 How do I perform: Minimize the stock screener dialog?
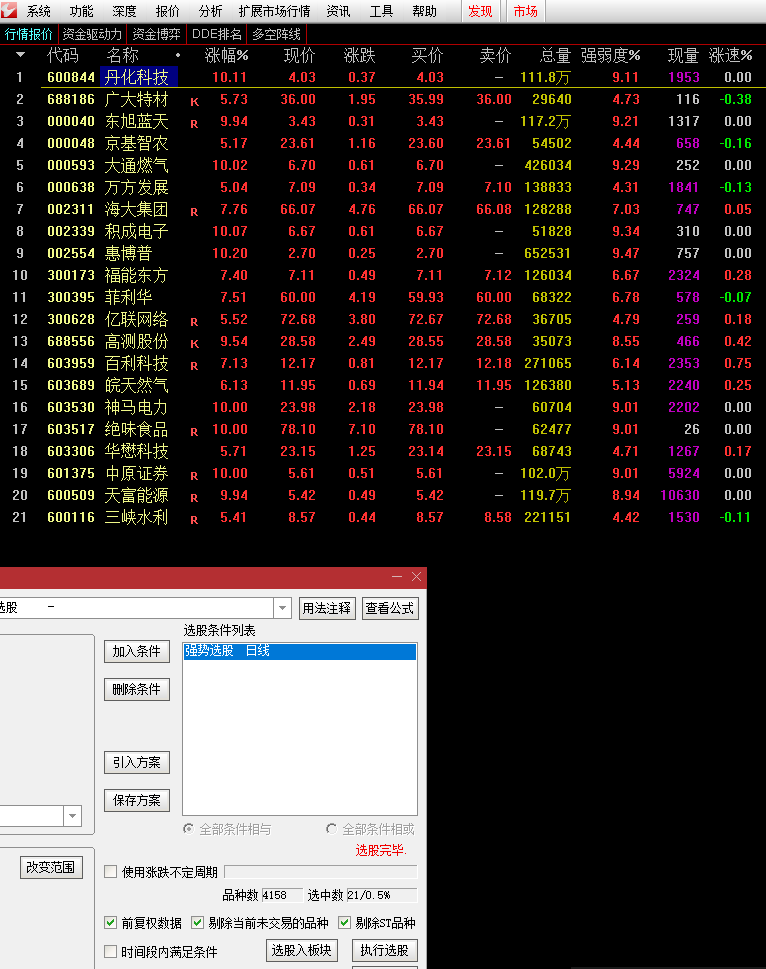pos(397,577)
